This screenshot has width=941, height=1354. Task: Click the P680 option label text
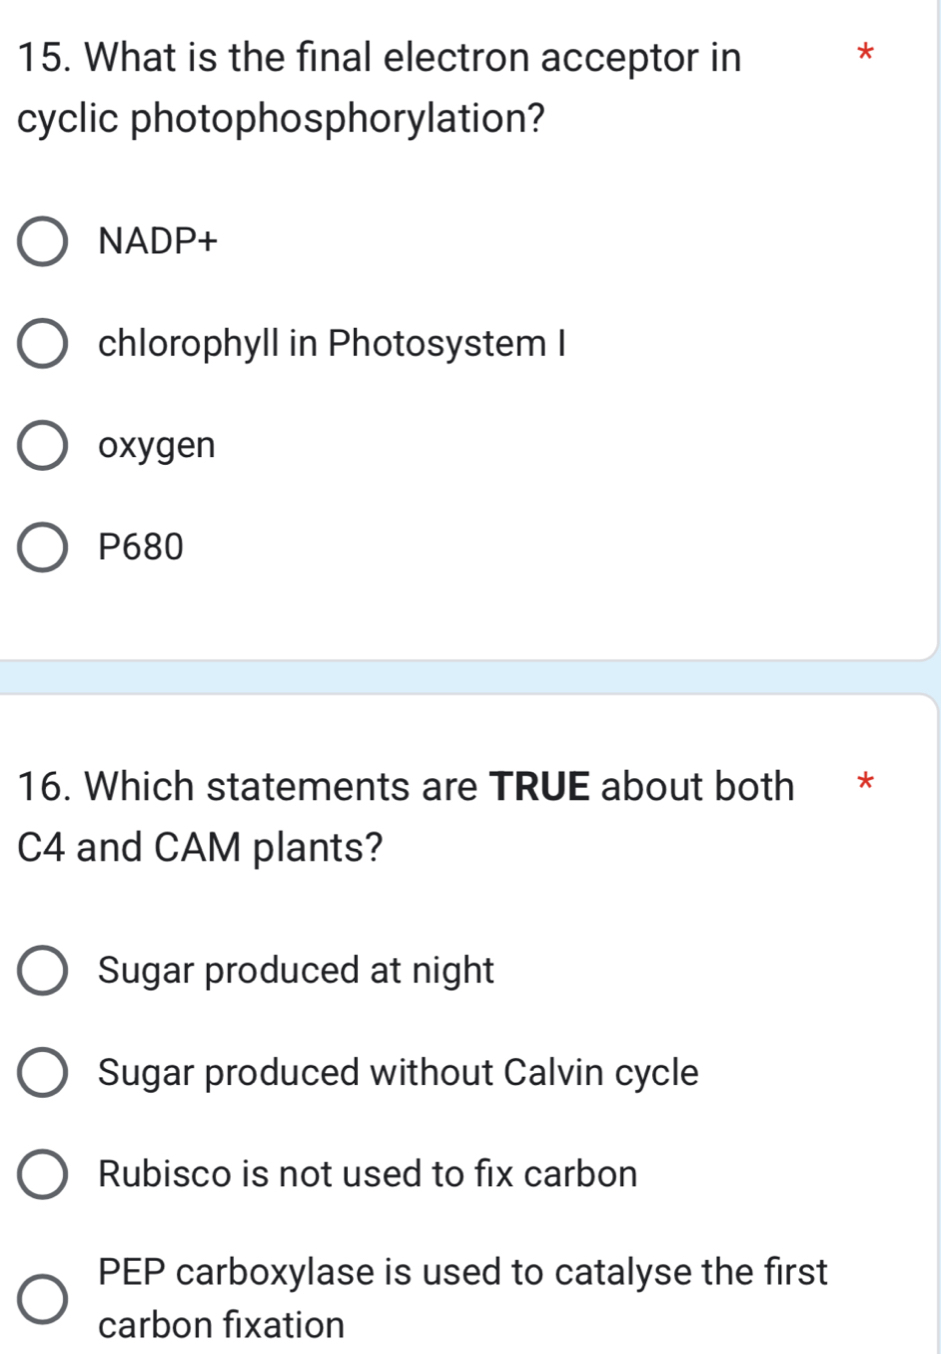tap(142, 547)
